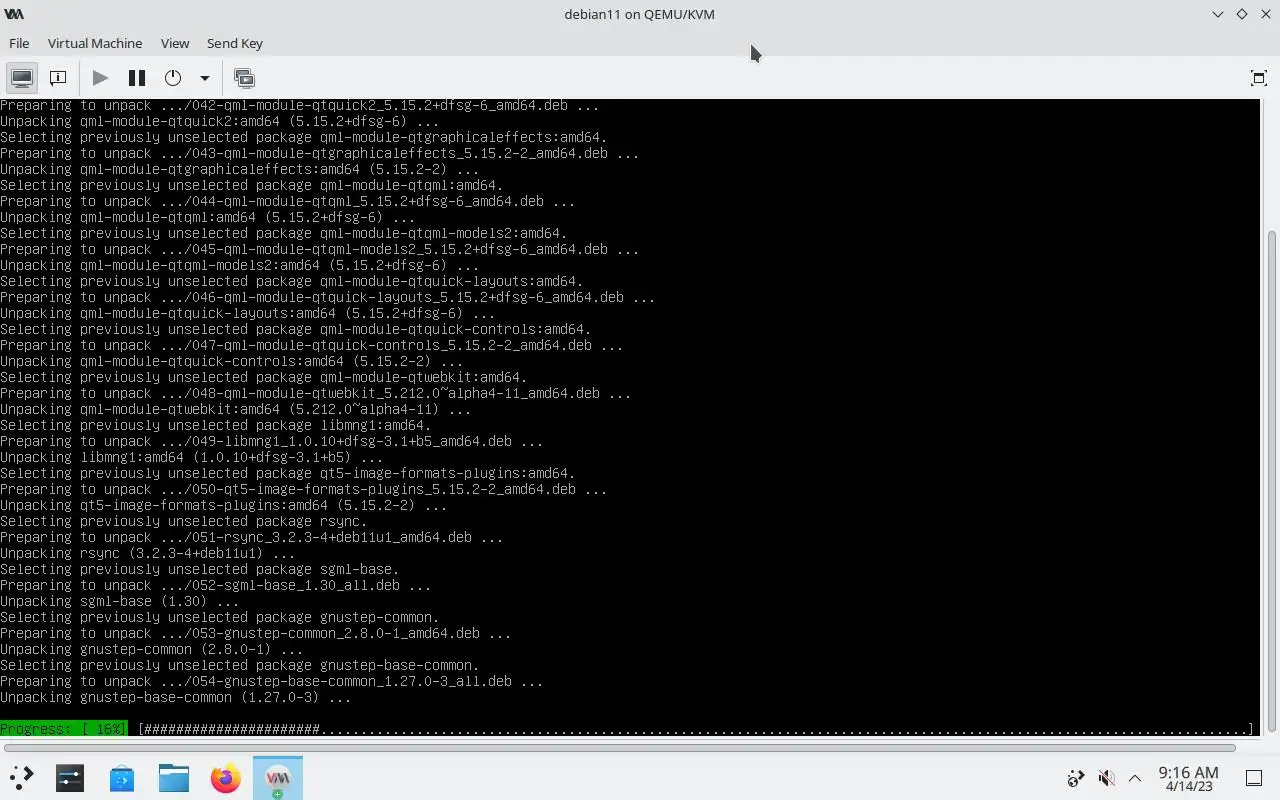1280x800 pixels.
Task: Toggle the muted volume tray icon
Action: 1106,778
